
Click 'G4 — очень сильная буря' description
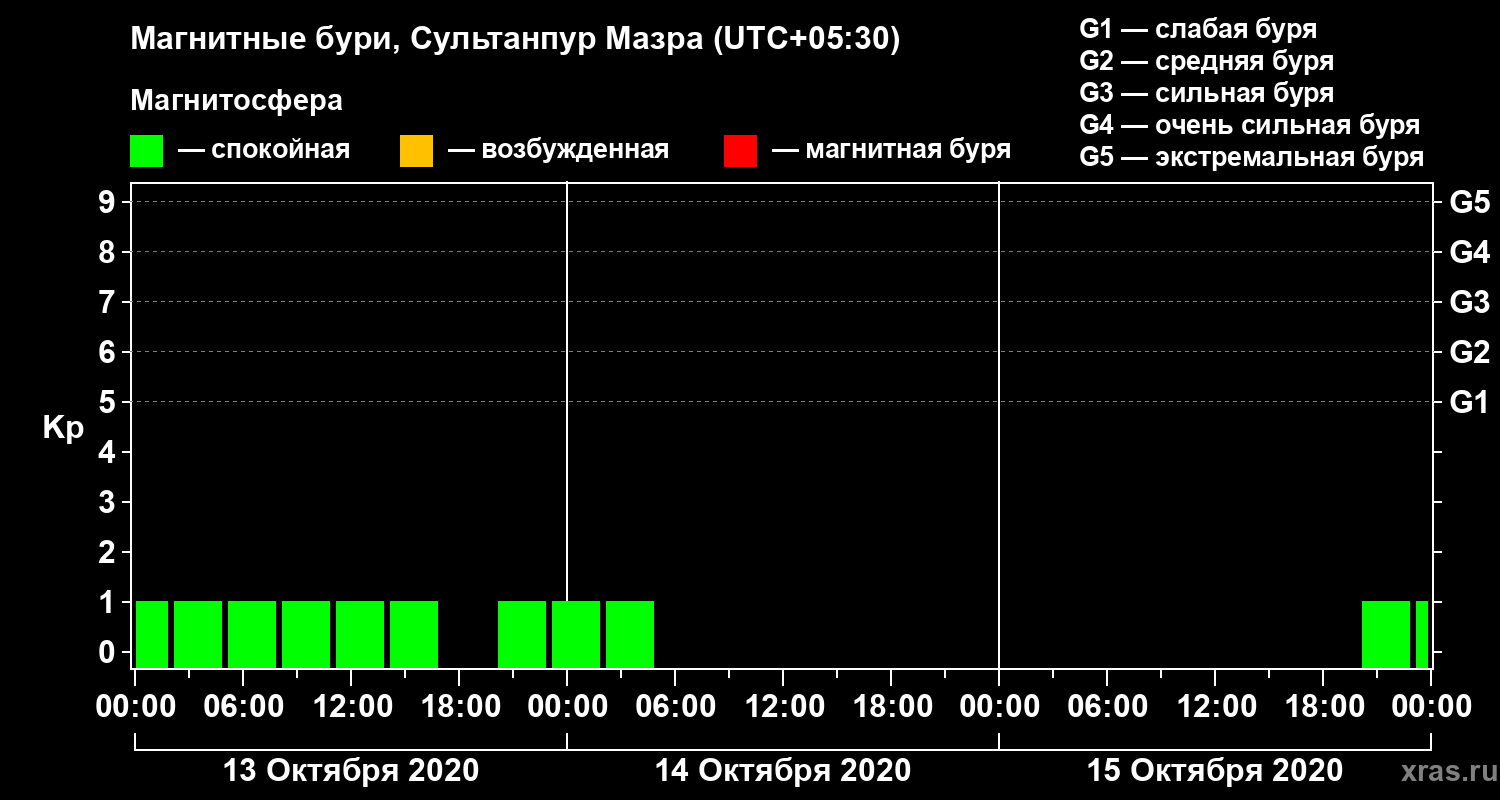[x=1249, y=125]
